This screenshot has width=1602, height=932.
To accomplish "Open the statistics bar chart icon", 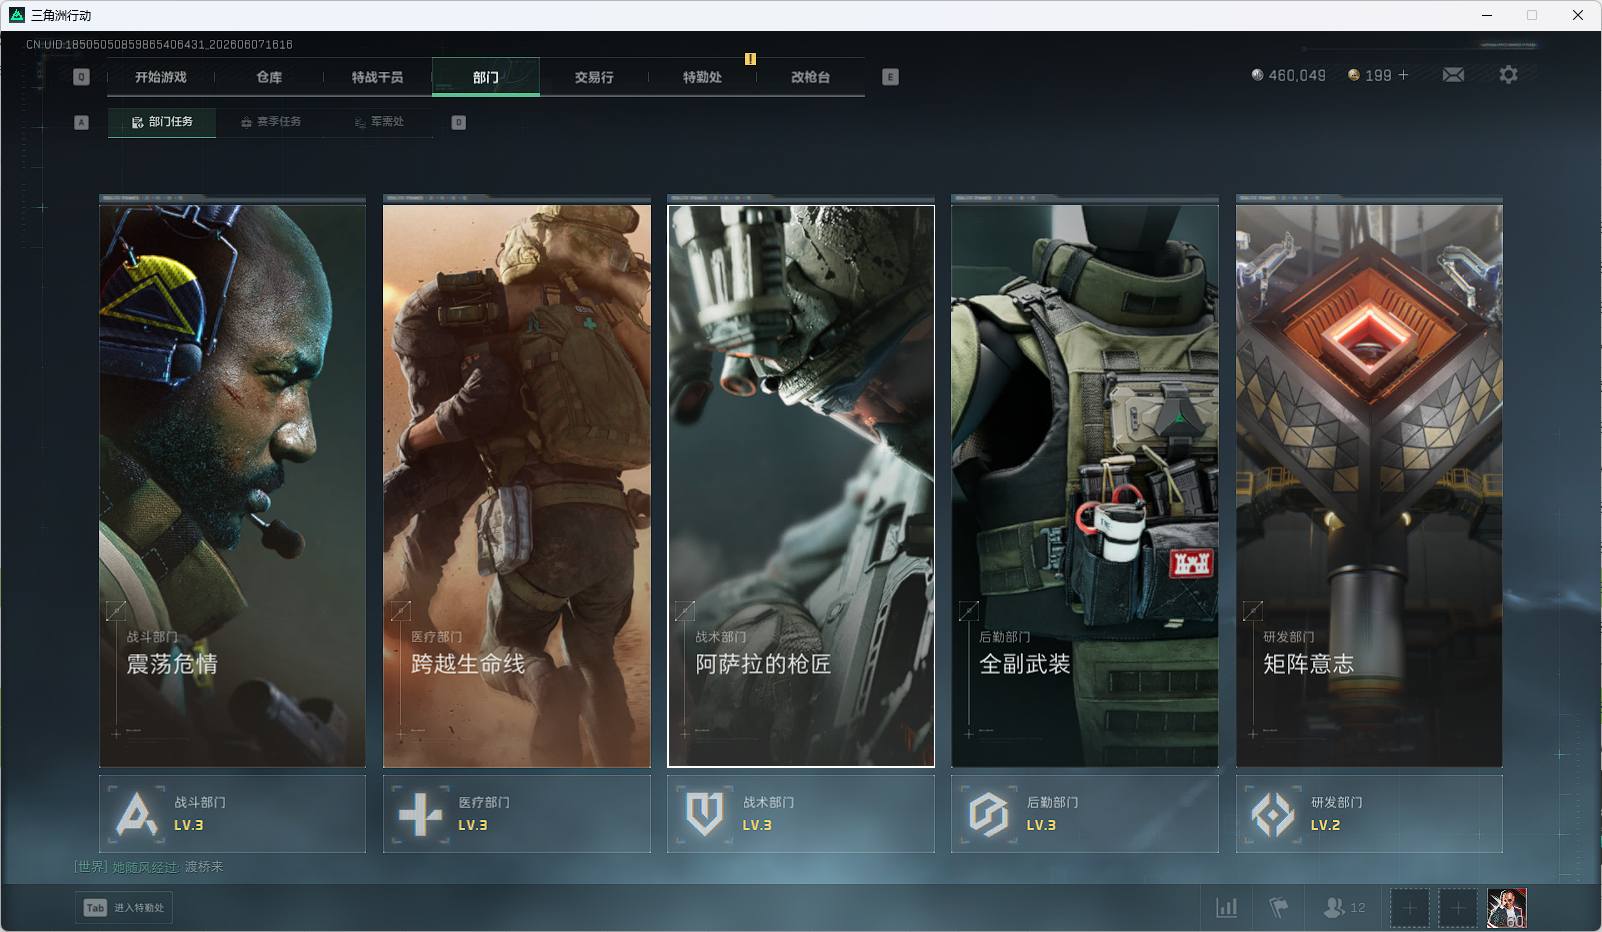I will point(1226,907).
